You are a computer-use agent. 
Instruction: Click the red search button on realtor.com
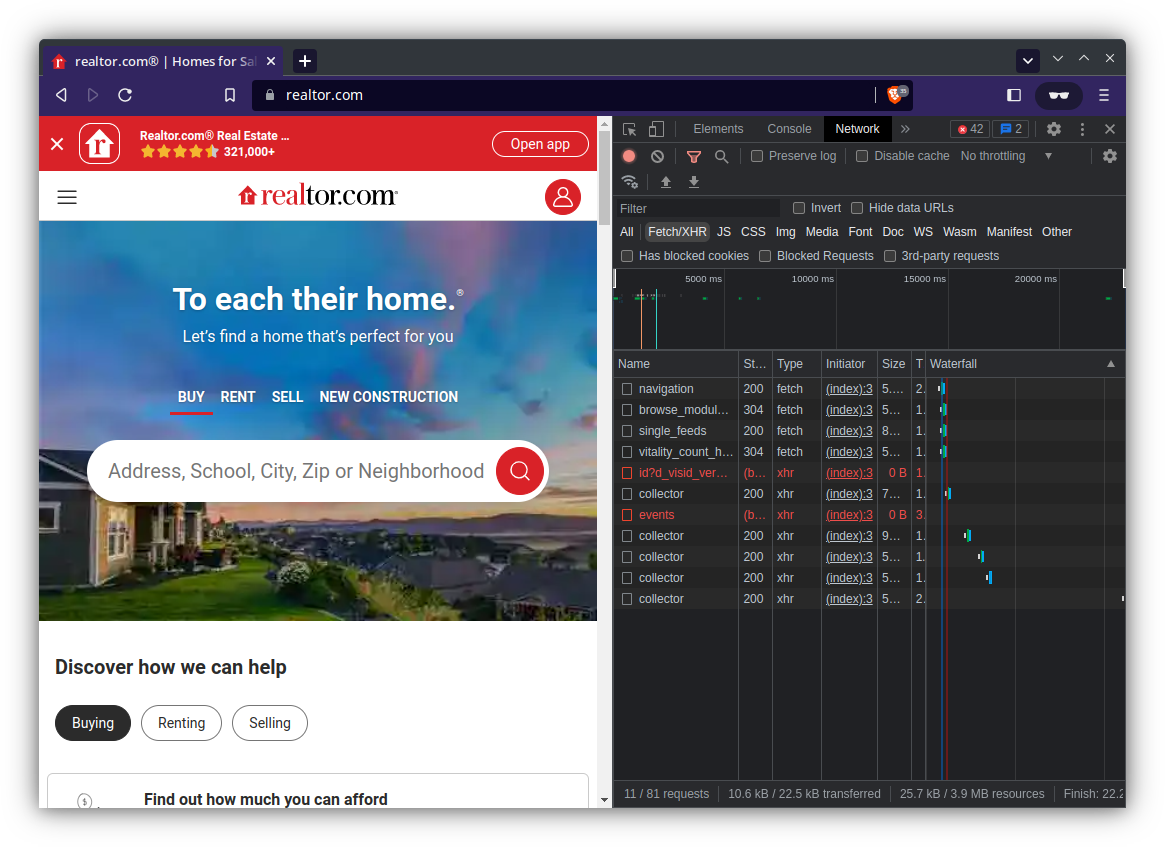[x=520, y=471]
